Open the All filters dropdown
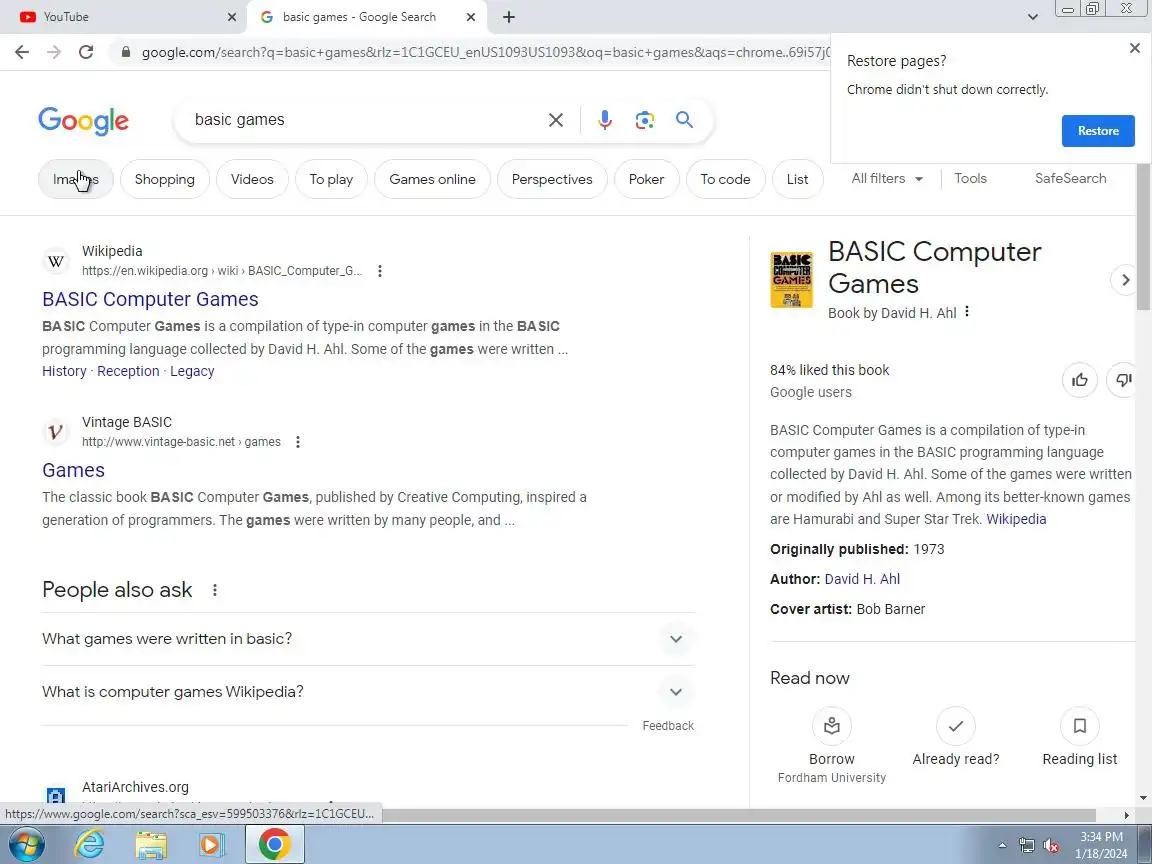Viewport: 1152px width, 864px height. point(887,179)
